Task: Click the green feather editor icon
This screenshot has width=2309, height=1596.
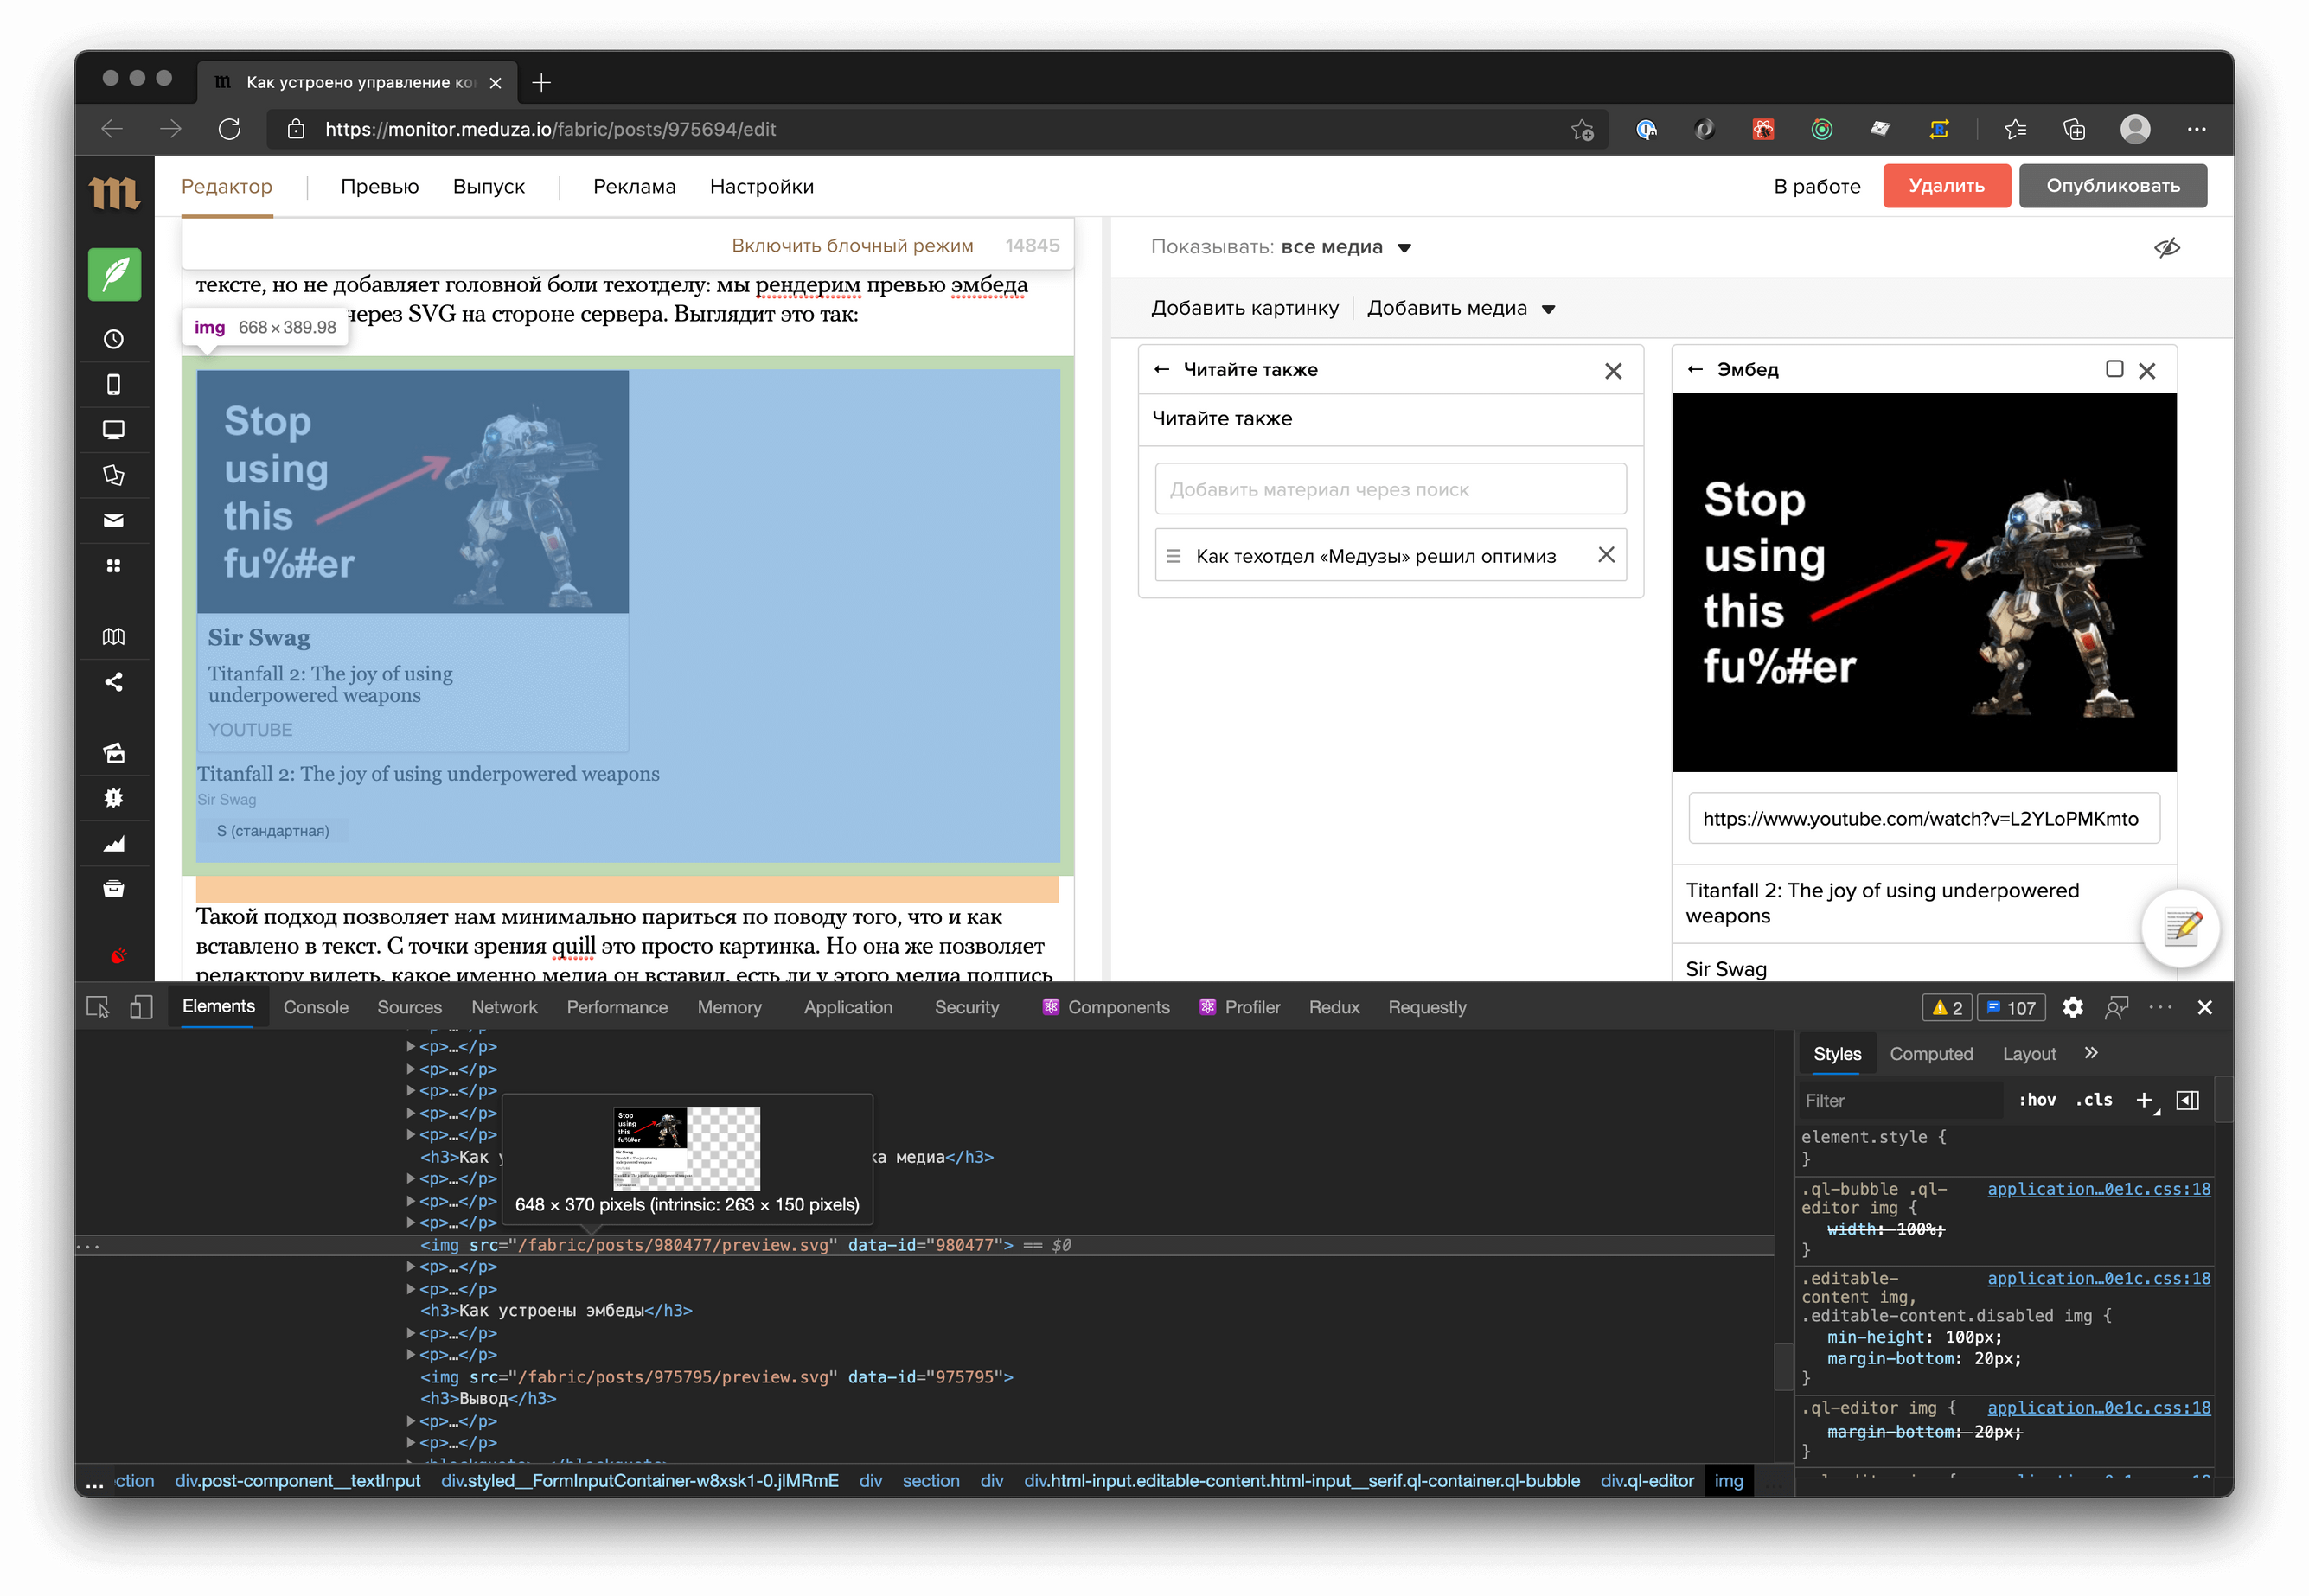Action: [114, 274]
